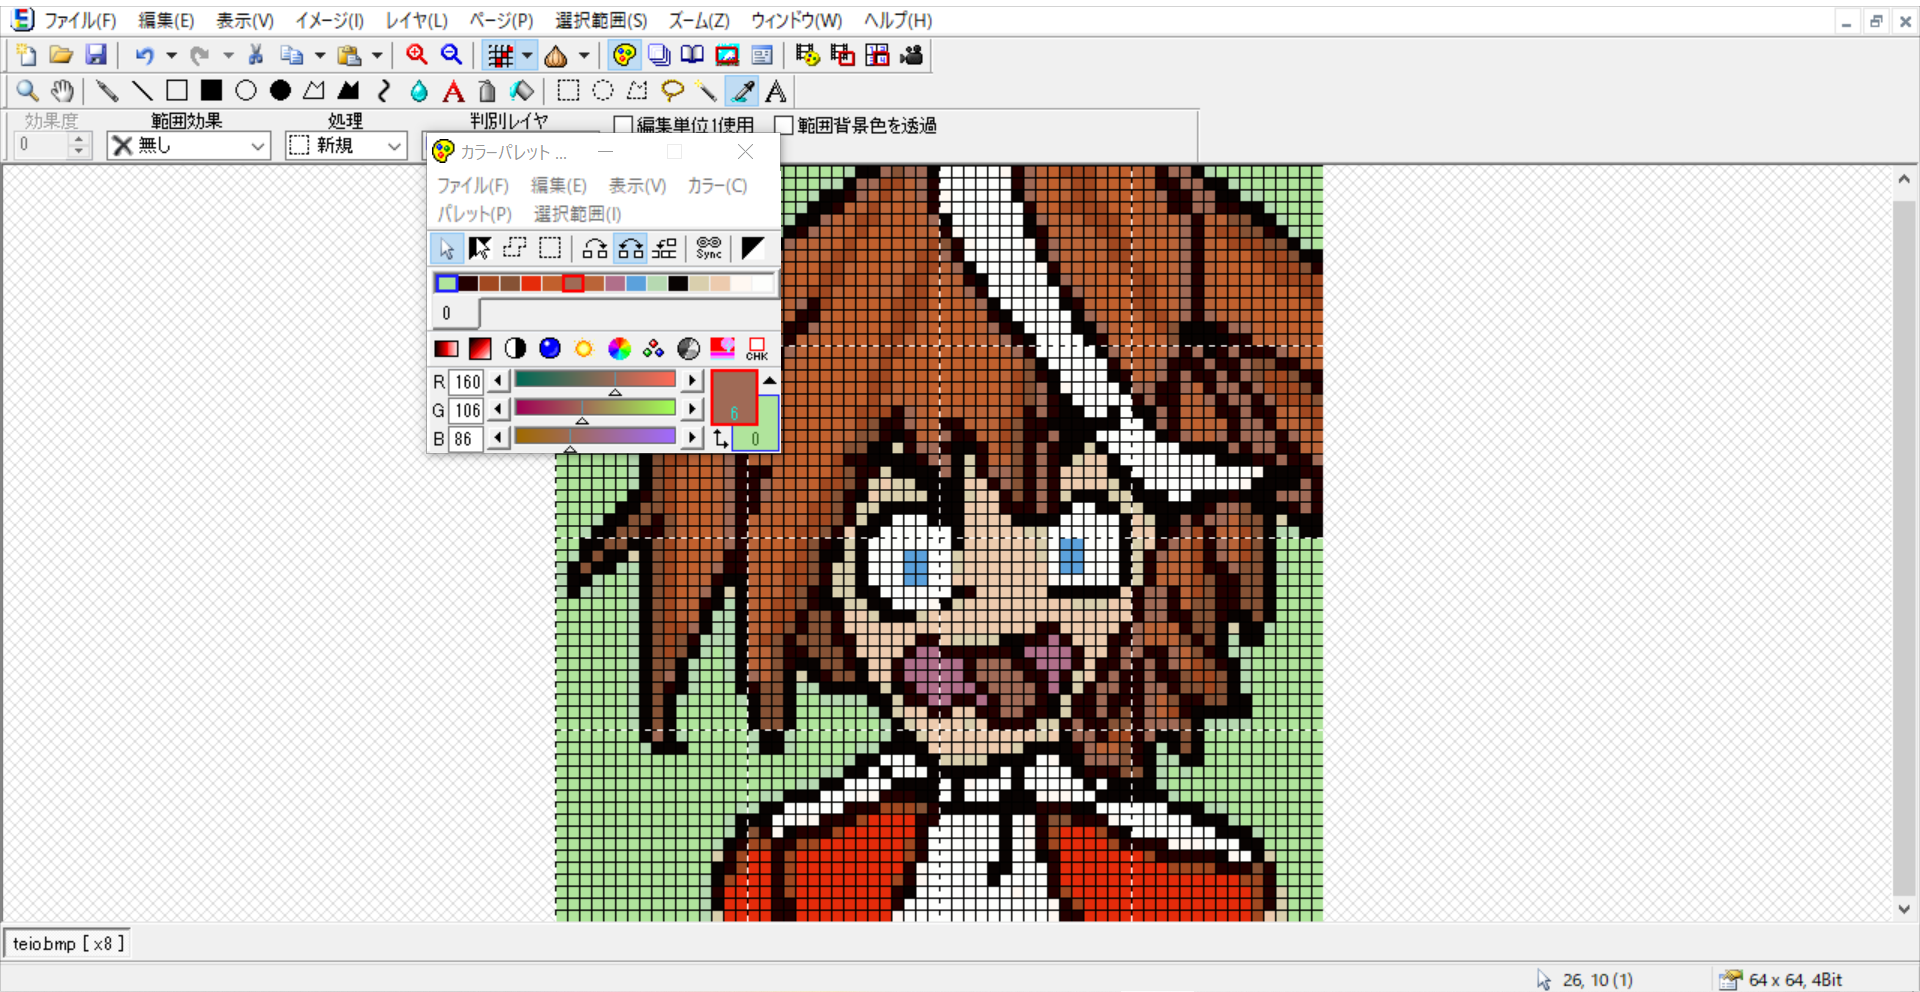Click the vertical scrollbar down arrow
The image size is (1920, 992).
1904,909
